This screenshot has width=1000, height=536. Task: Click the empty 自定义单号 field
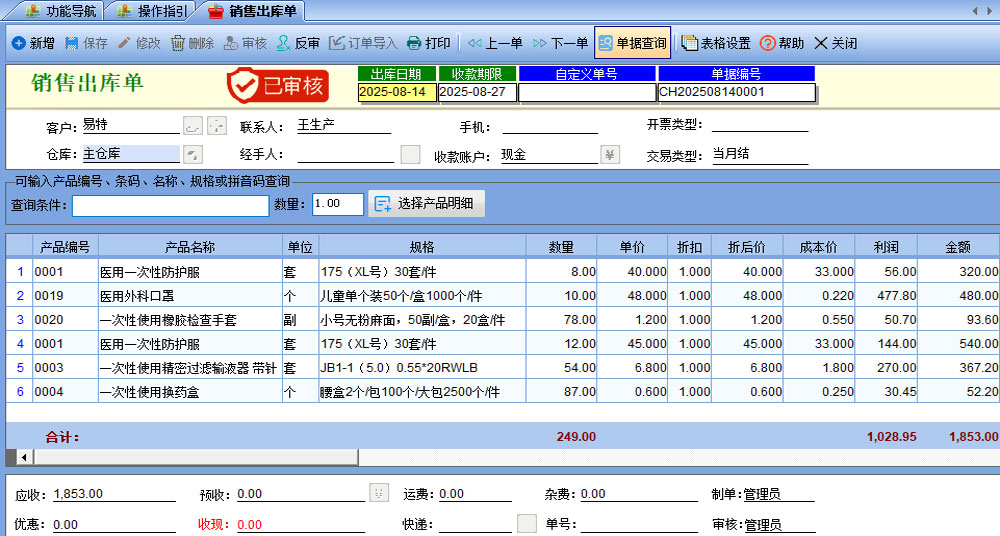(587, 92)
